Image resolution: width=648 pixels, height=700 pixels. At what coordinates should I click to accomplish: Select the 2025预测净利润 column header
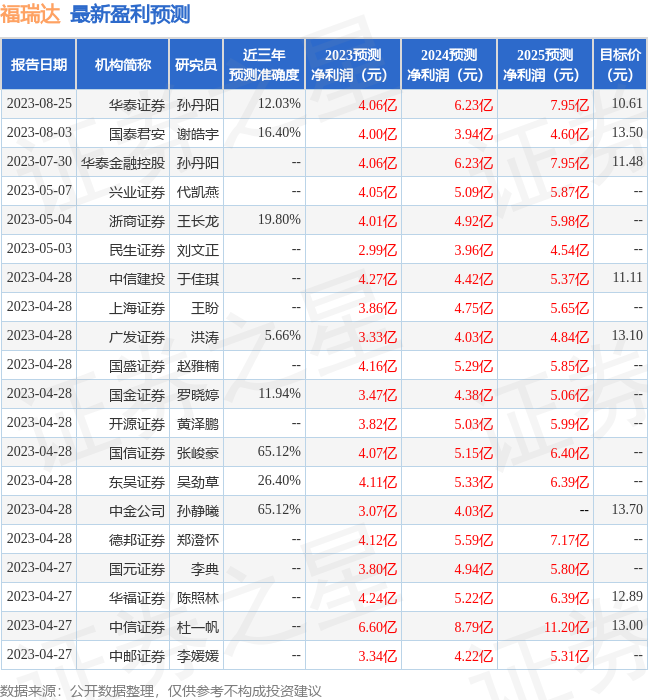pyautogui.click(x=545, y=64)
